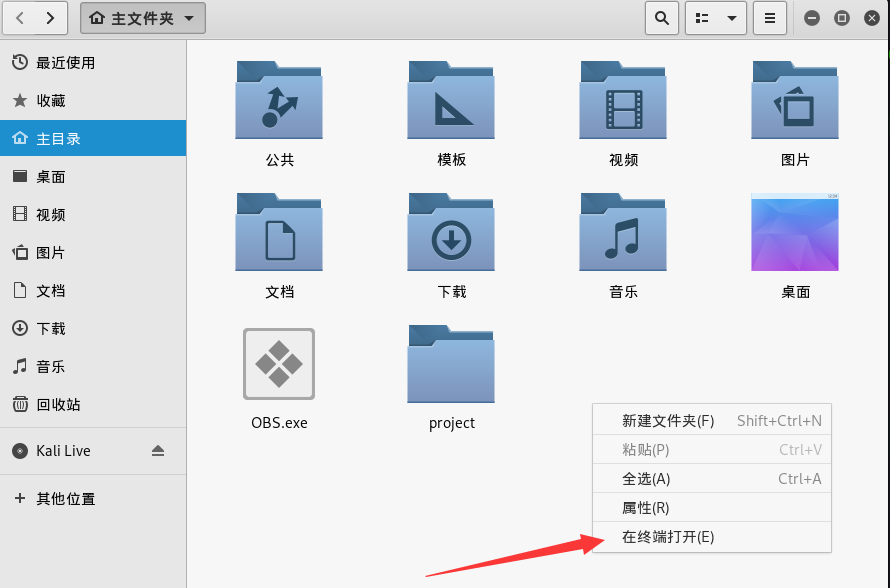The width and height of the screenshot is (890, 588).
Task: Choose 属性(R) from context menu
Action: pos(712,507)
